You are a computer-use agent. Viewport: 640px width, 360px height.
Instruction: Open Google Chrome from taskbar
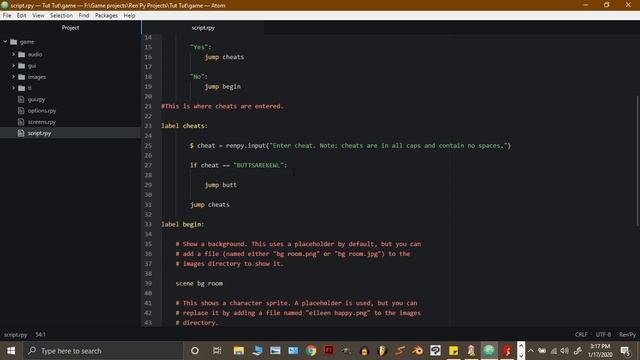311,351
